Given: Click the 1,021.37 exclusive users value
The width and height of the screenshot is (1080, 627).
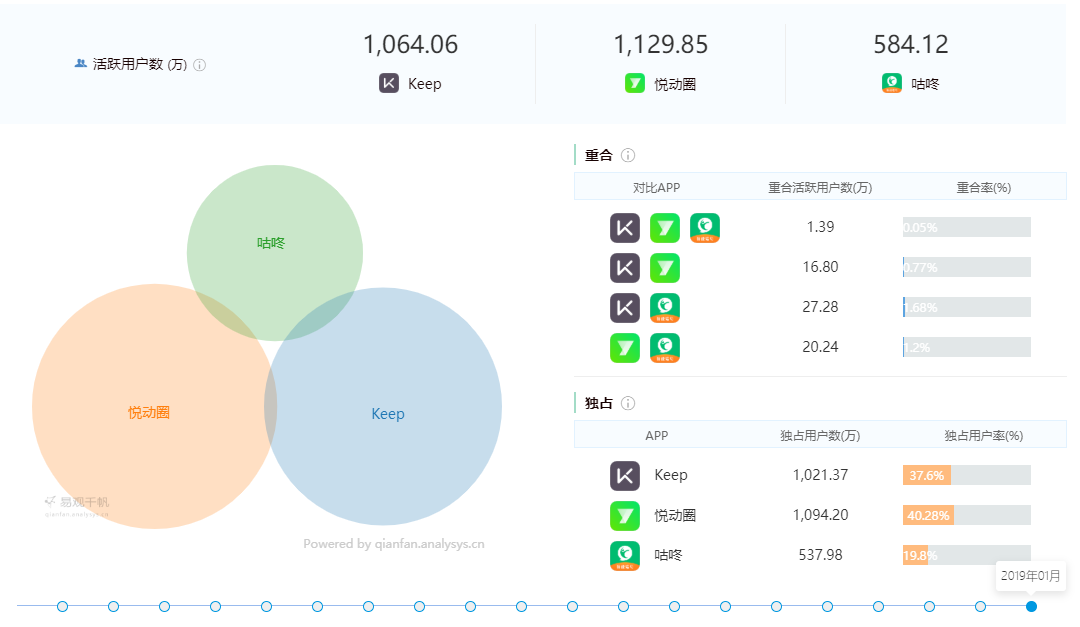Looking at the screenshot, I should (x=820, y=475).
